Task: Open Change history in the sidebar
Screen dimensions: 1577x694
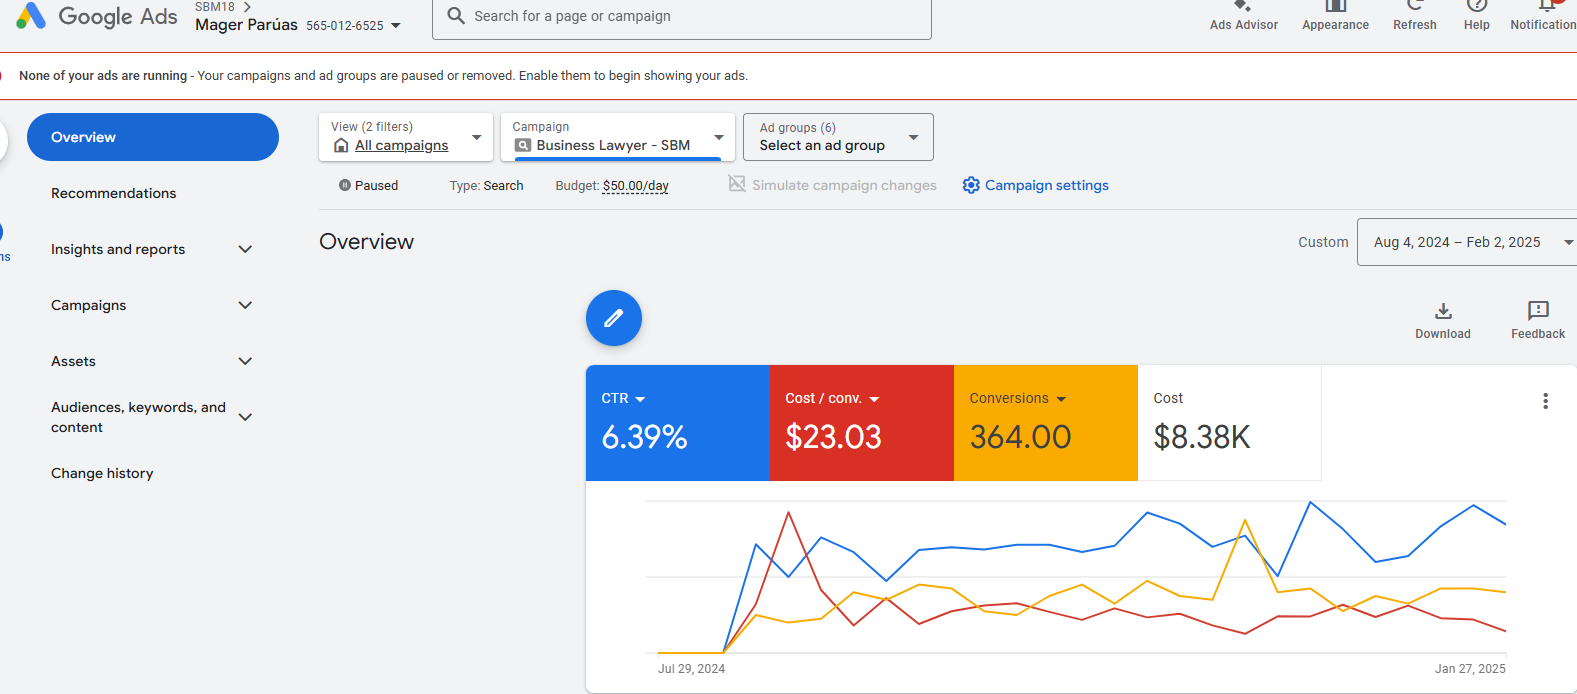Action: click(x=102, y=473)
